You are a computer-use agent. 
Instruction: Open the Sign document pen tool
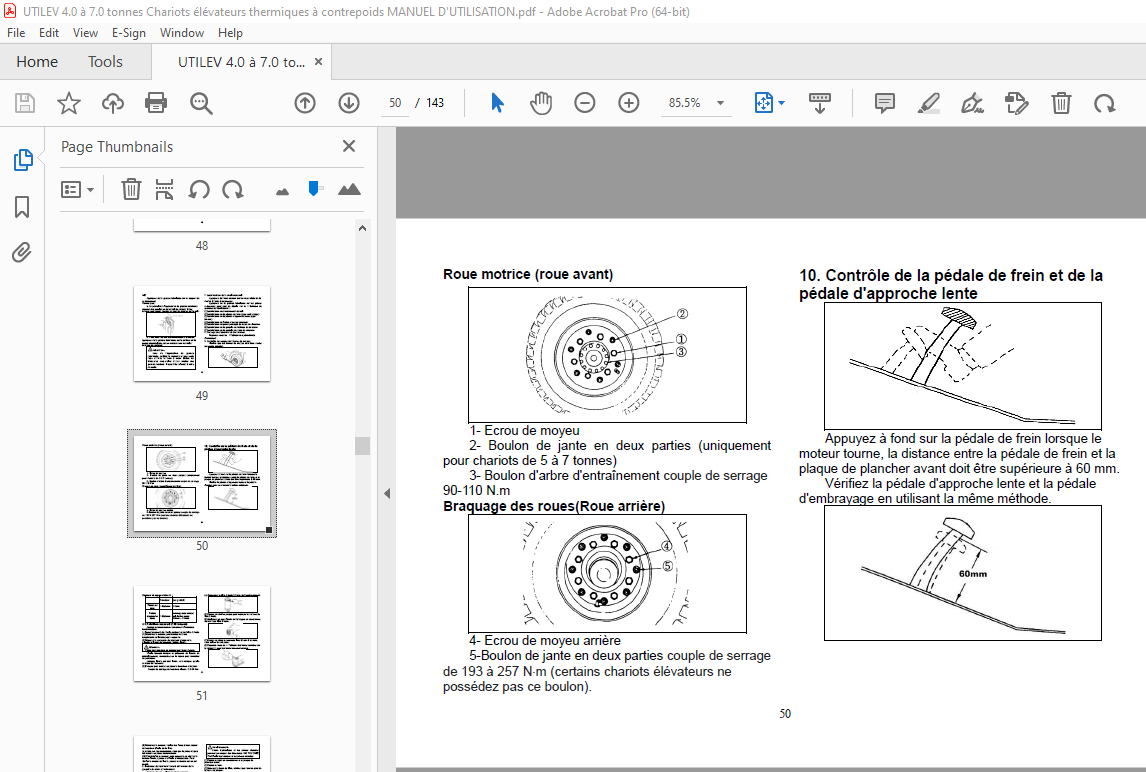tap(972, 103)
